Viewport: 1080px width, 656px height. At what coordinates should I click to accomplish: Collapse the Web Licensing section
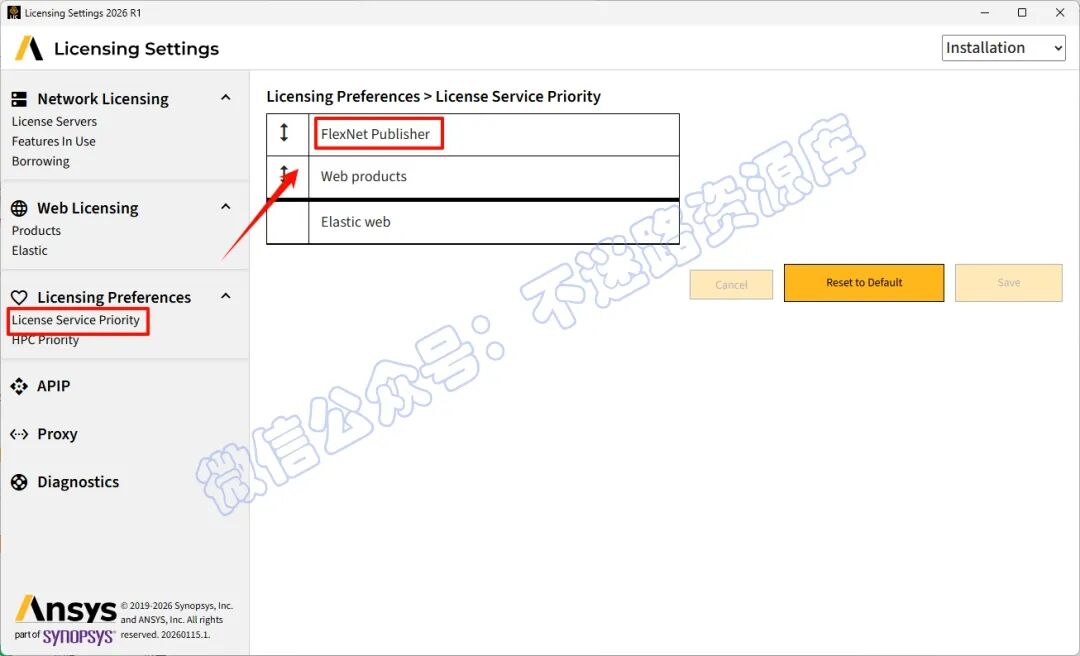225,207
